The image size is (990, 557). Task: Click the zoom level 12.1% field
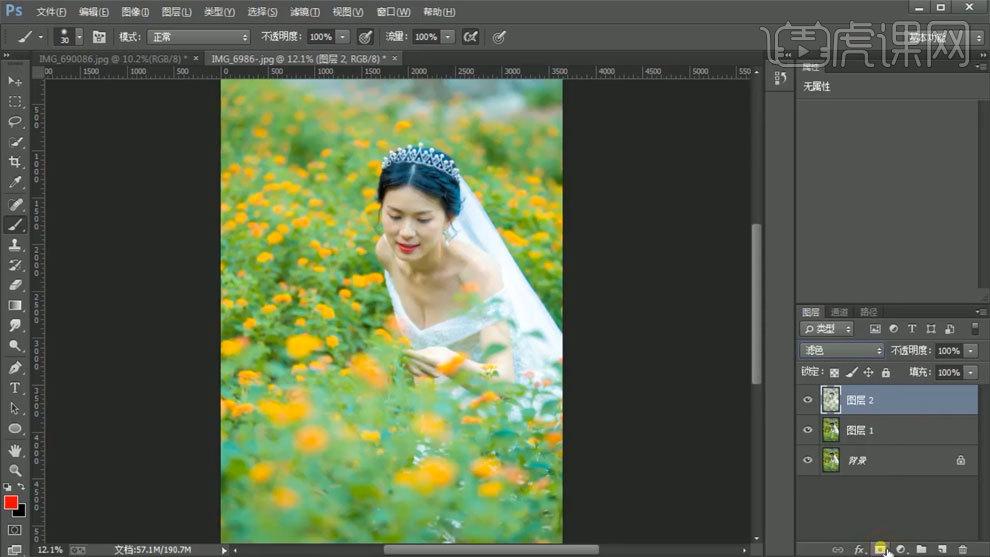point(50,550)
